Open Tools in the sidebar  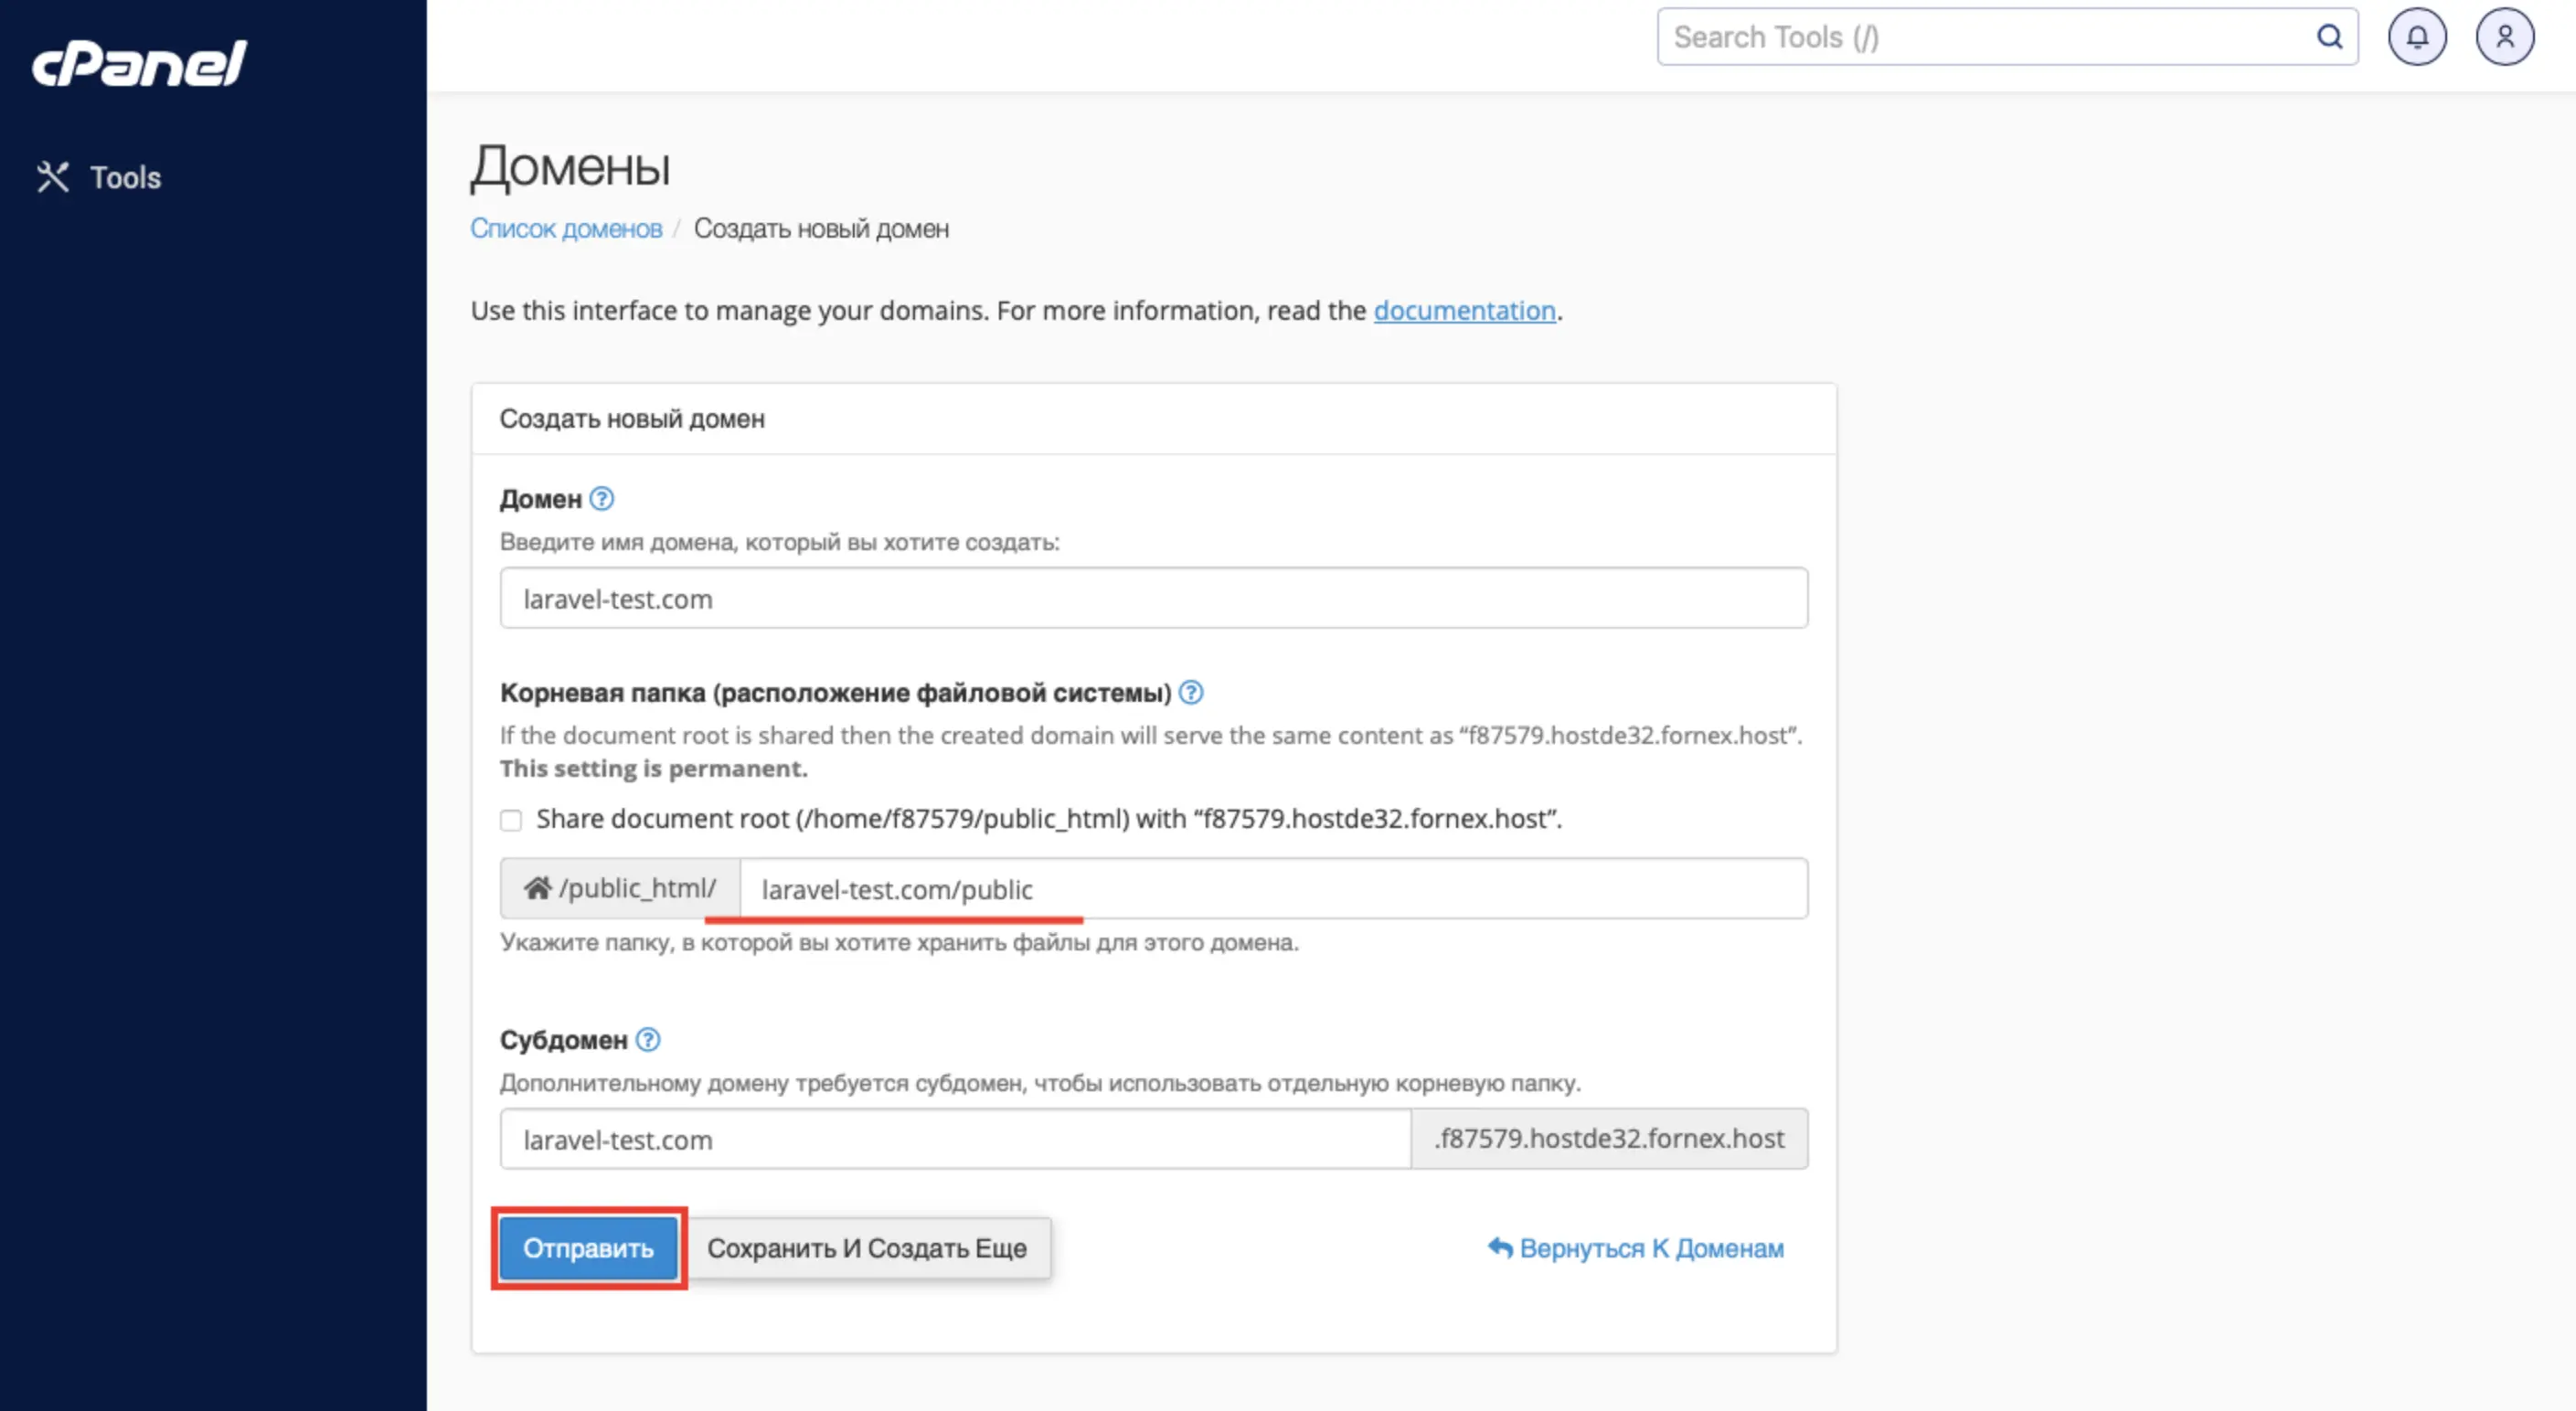(99, 177)
